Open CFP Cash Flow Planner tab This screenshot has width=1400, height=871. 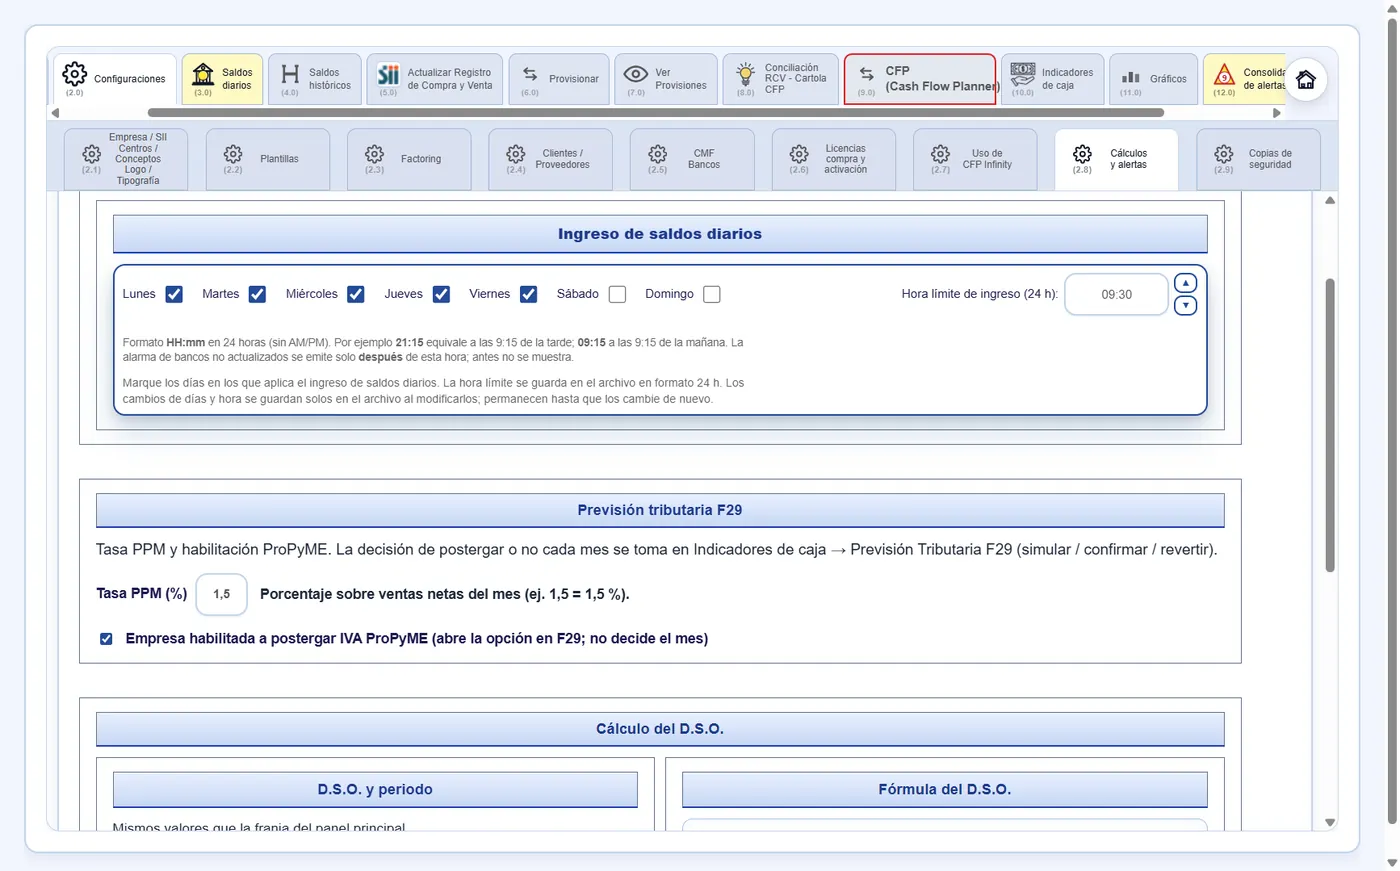tap(920, 79)
